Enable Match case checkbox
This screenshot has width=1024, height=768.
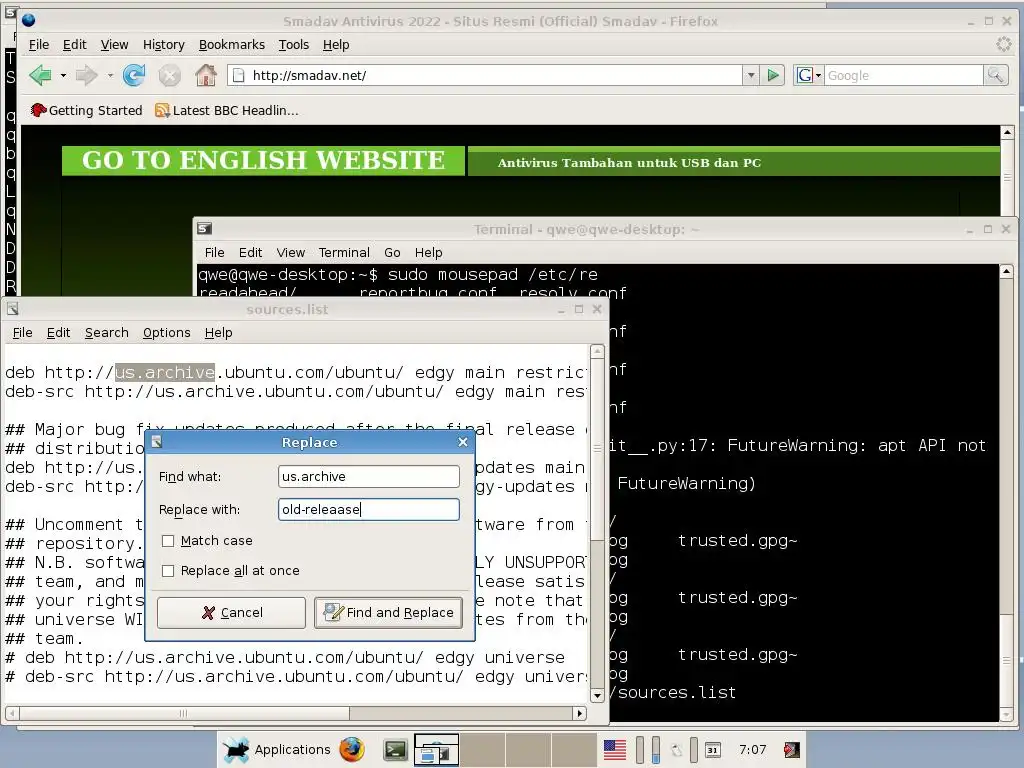[x=168, y=541]
